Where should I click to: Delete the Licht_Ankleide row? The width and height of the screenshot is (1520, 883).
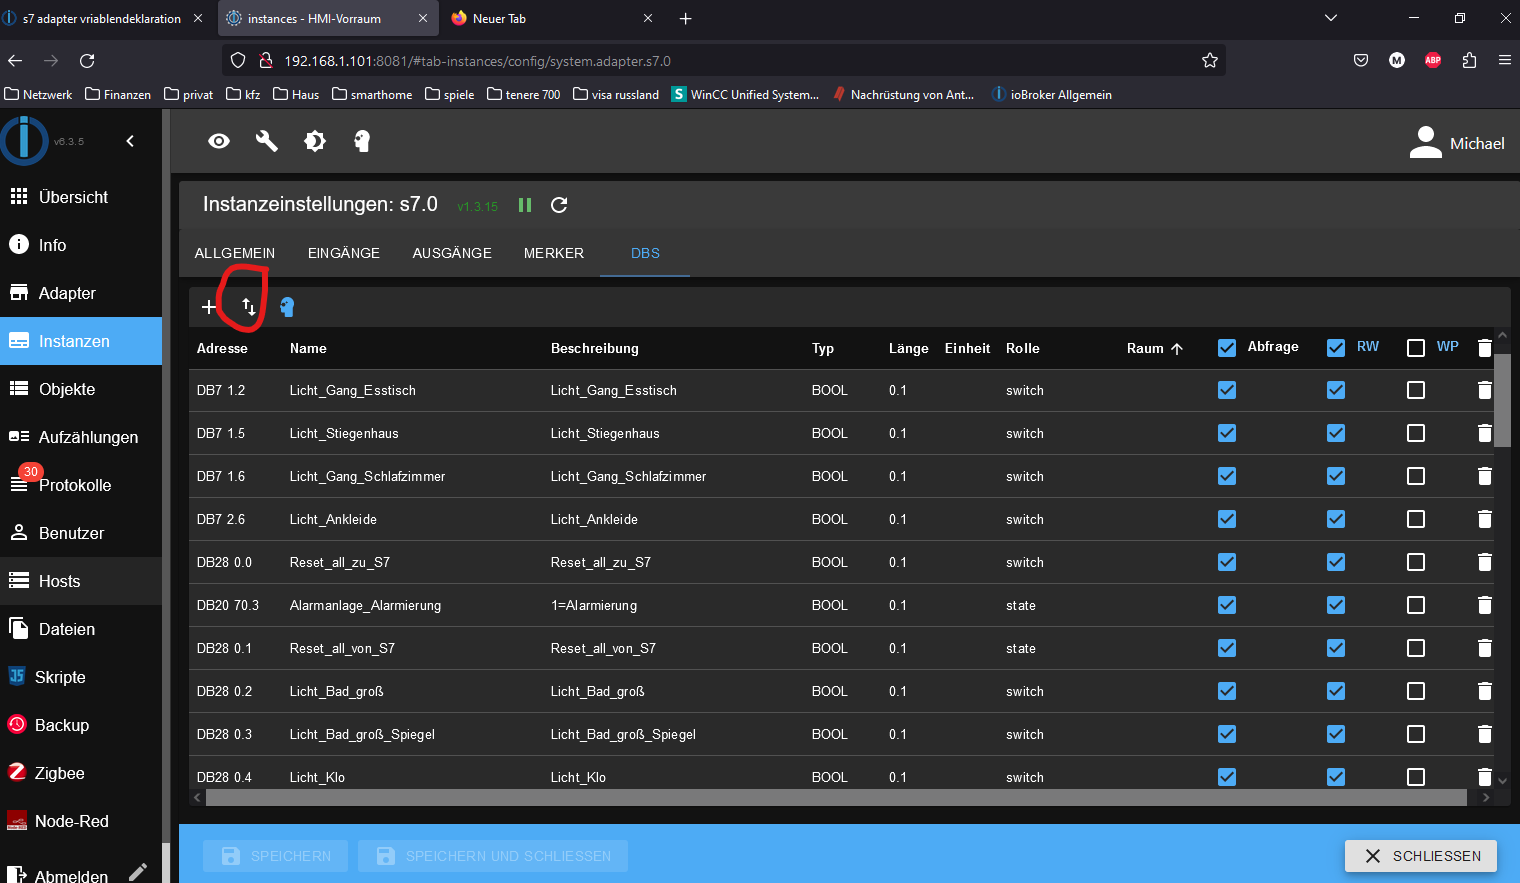coord(1485,519)
